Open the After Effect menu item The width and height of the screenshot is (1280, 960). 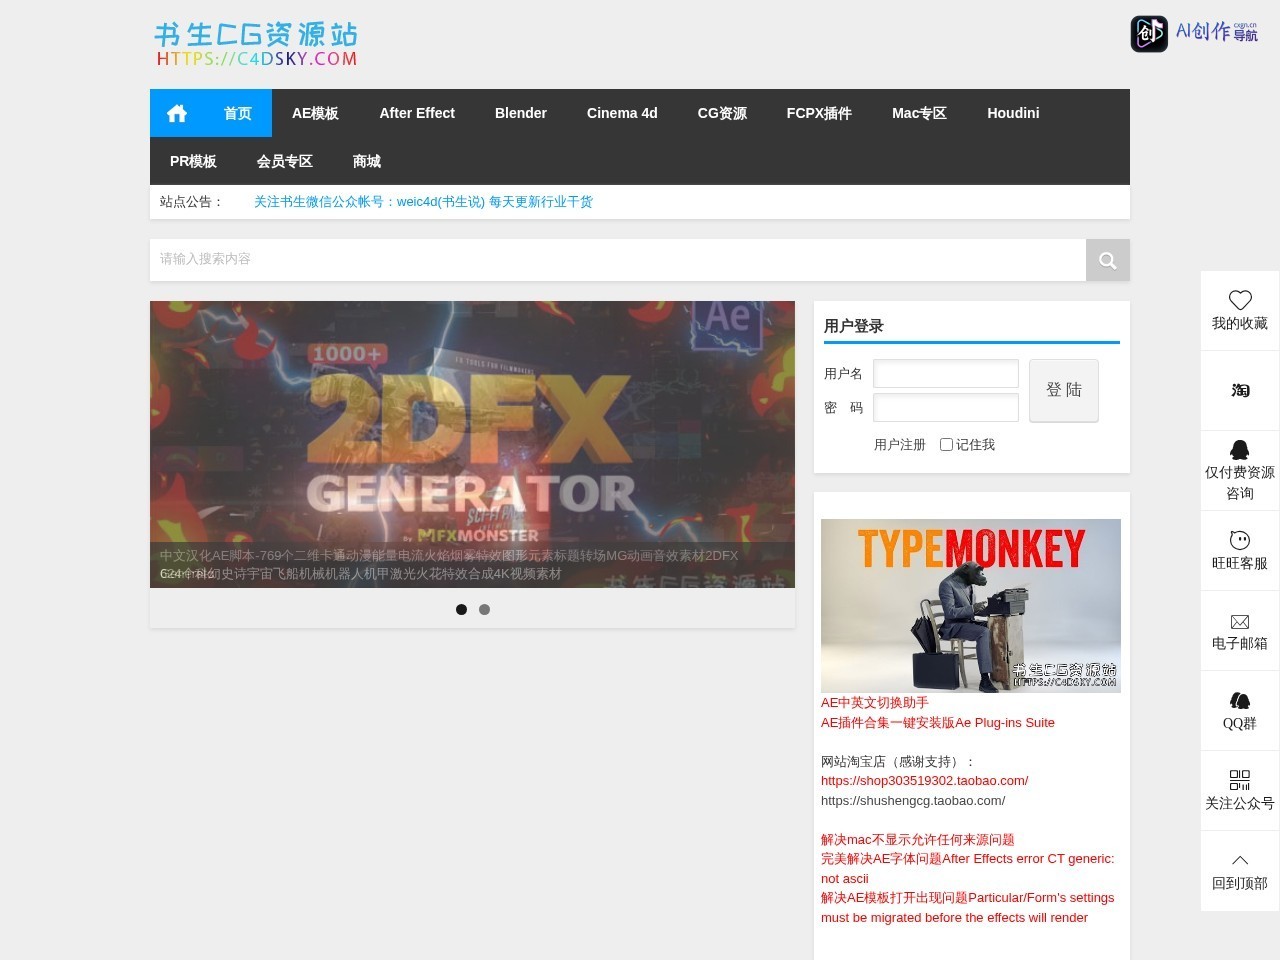417,113
